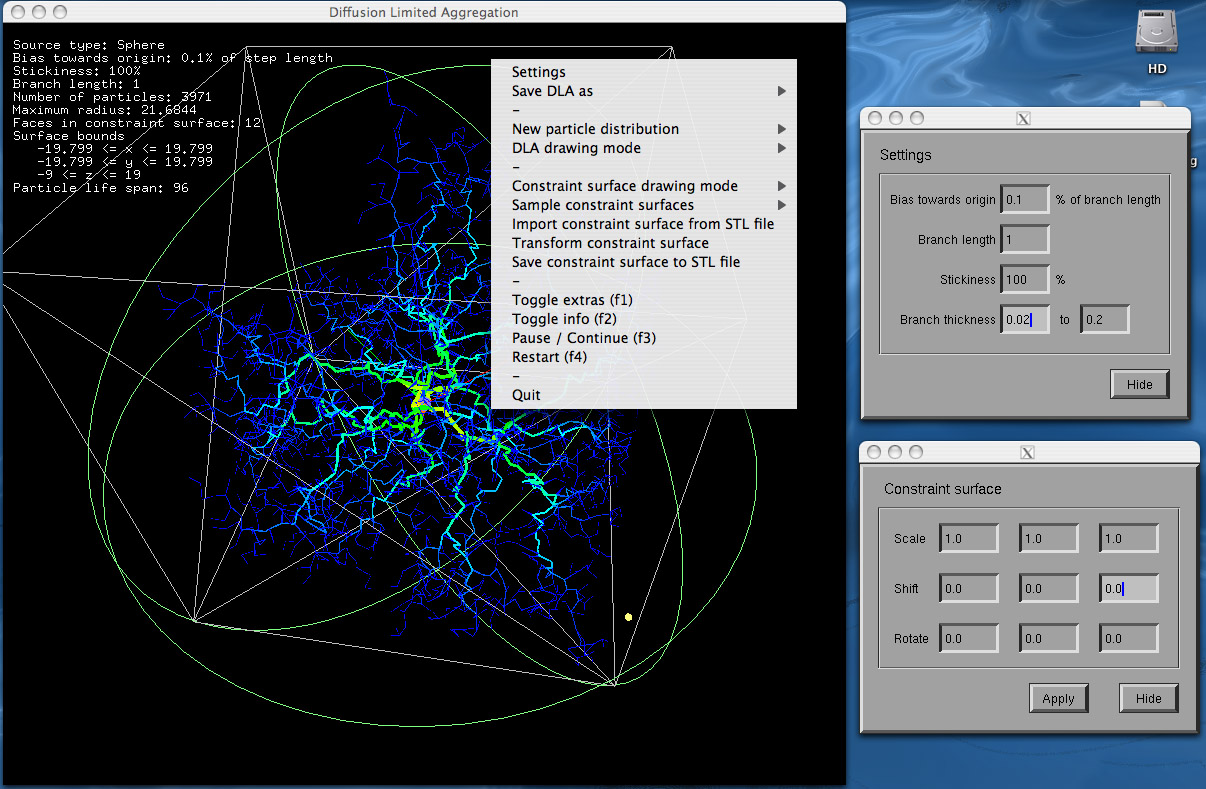1206x789 pixels.
Task: Click the 'Number of particles: 3971' text
Action: coord(112,97)
